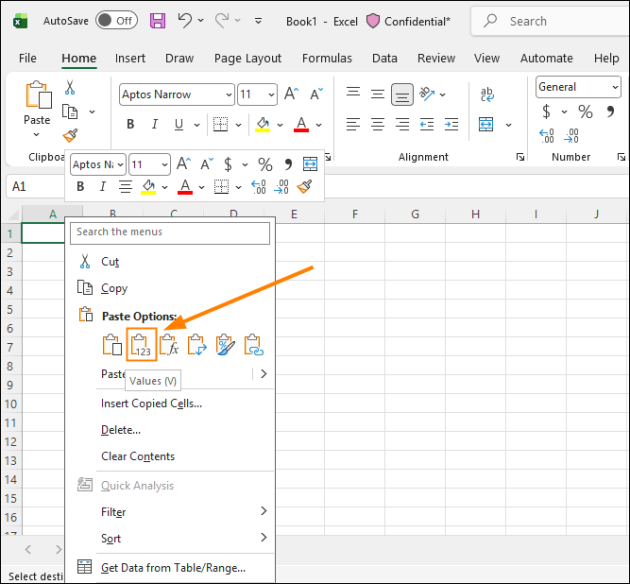
Task: Click mini toolbar Merge & Center icon
Action: click(x=310, y=164)
